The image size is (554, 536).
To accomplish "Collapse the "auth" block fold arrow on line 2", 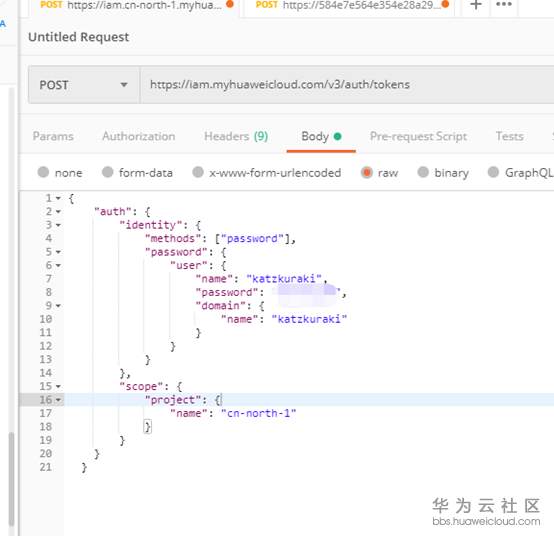I will pyautogui.click(x=58, y=212).
